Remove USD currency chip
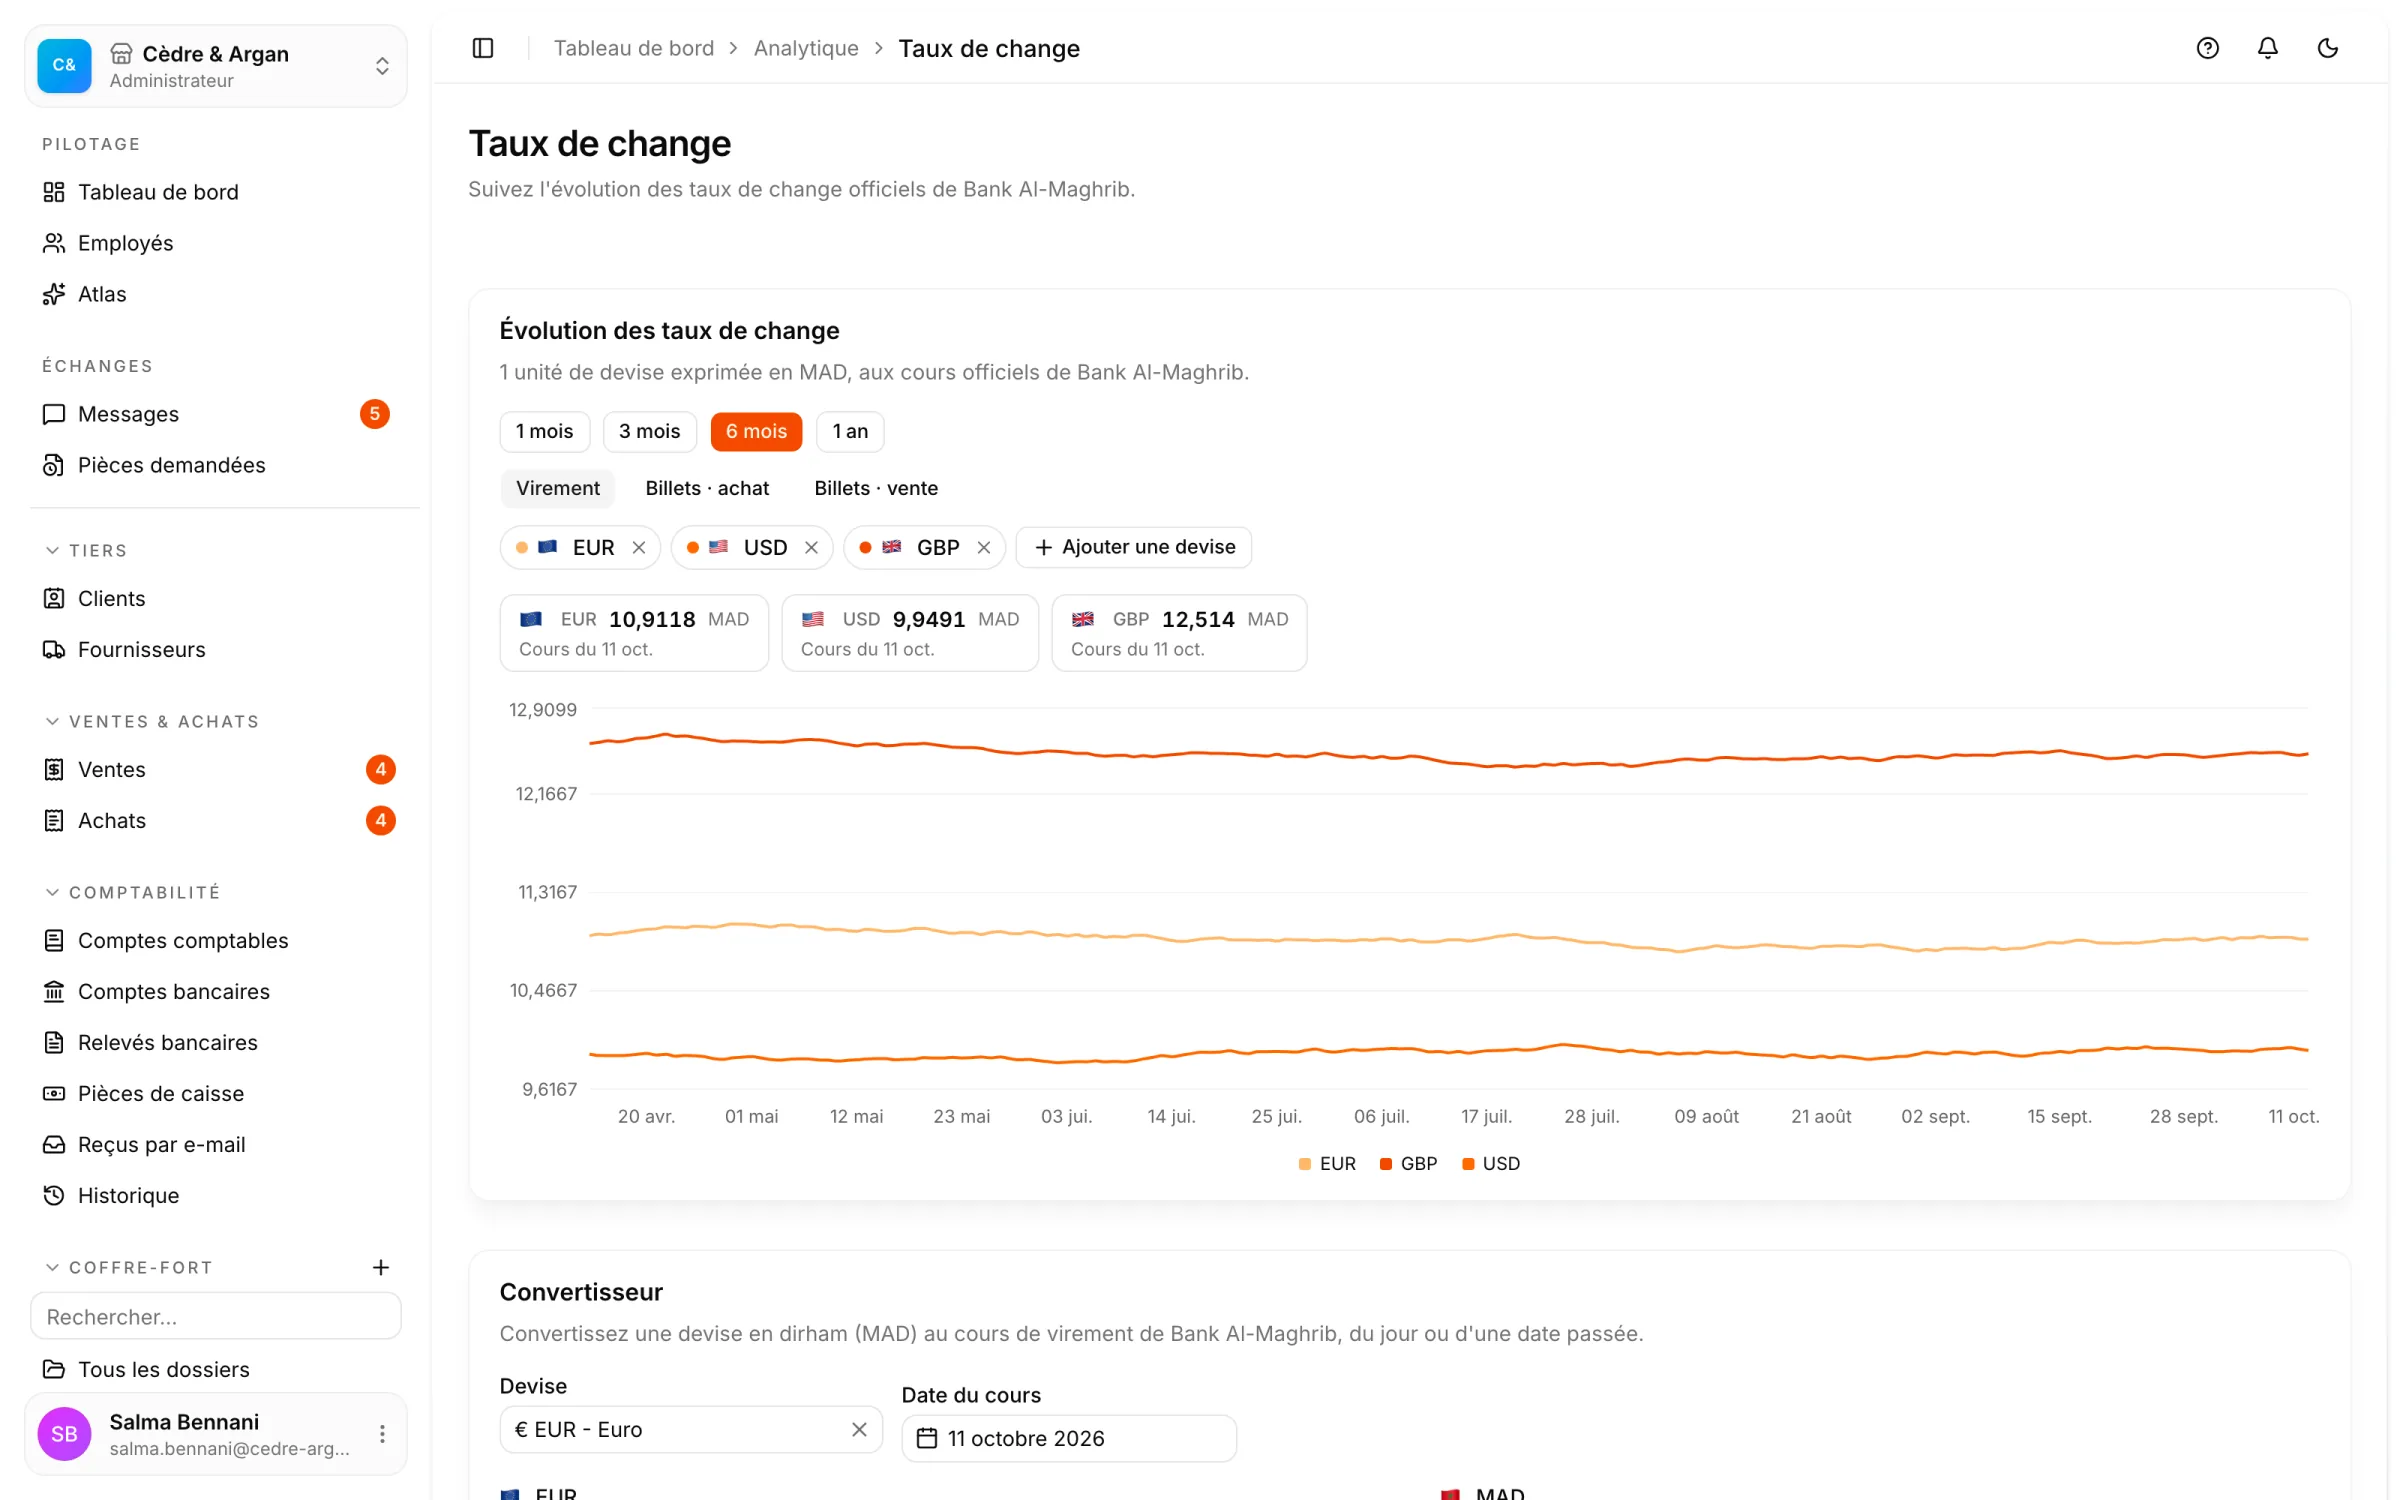 [811, 547]
